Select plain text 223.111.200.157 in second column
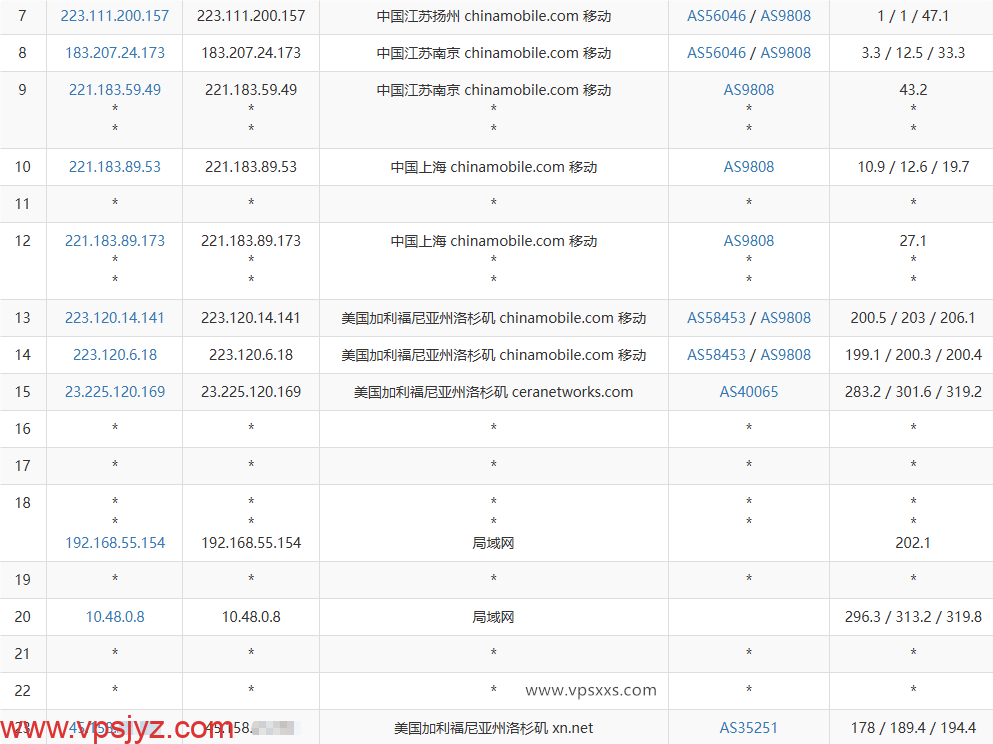Screen dimensions: 993x744 click(251, 16)
